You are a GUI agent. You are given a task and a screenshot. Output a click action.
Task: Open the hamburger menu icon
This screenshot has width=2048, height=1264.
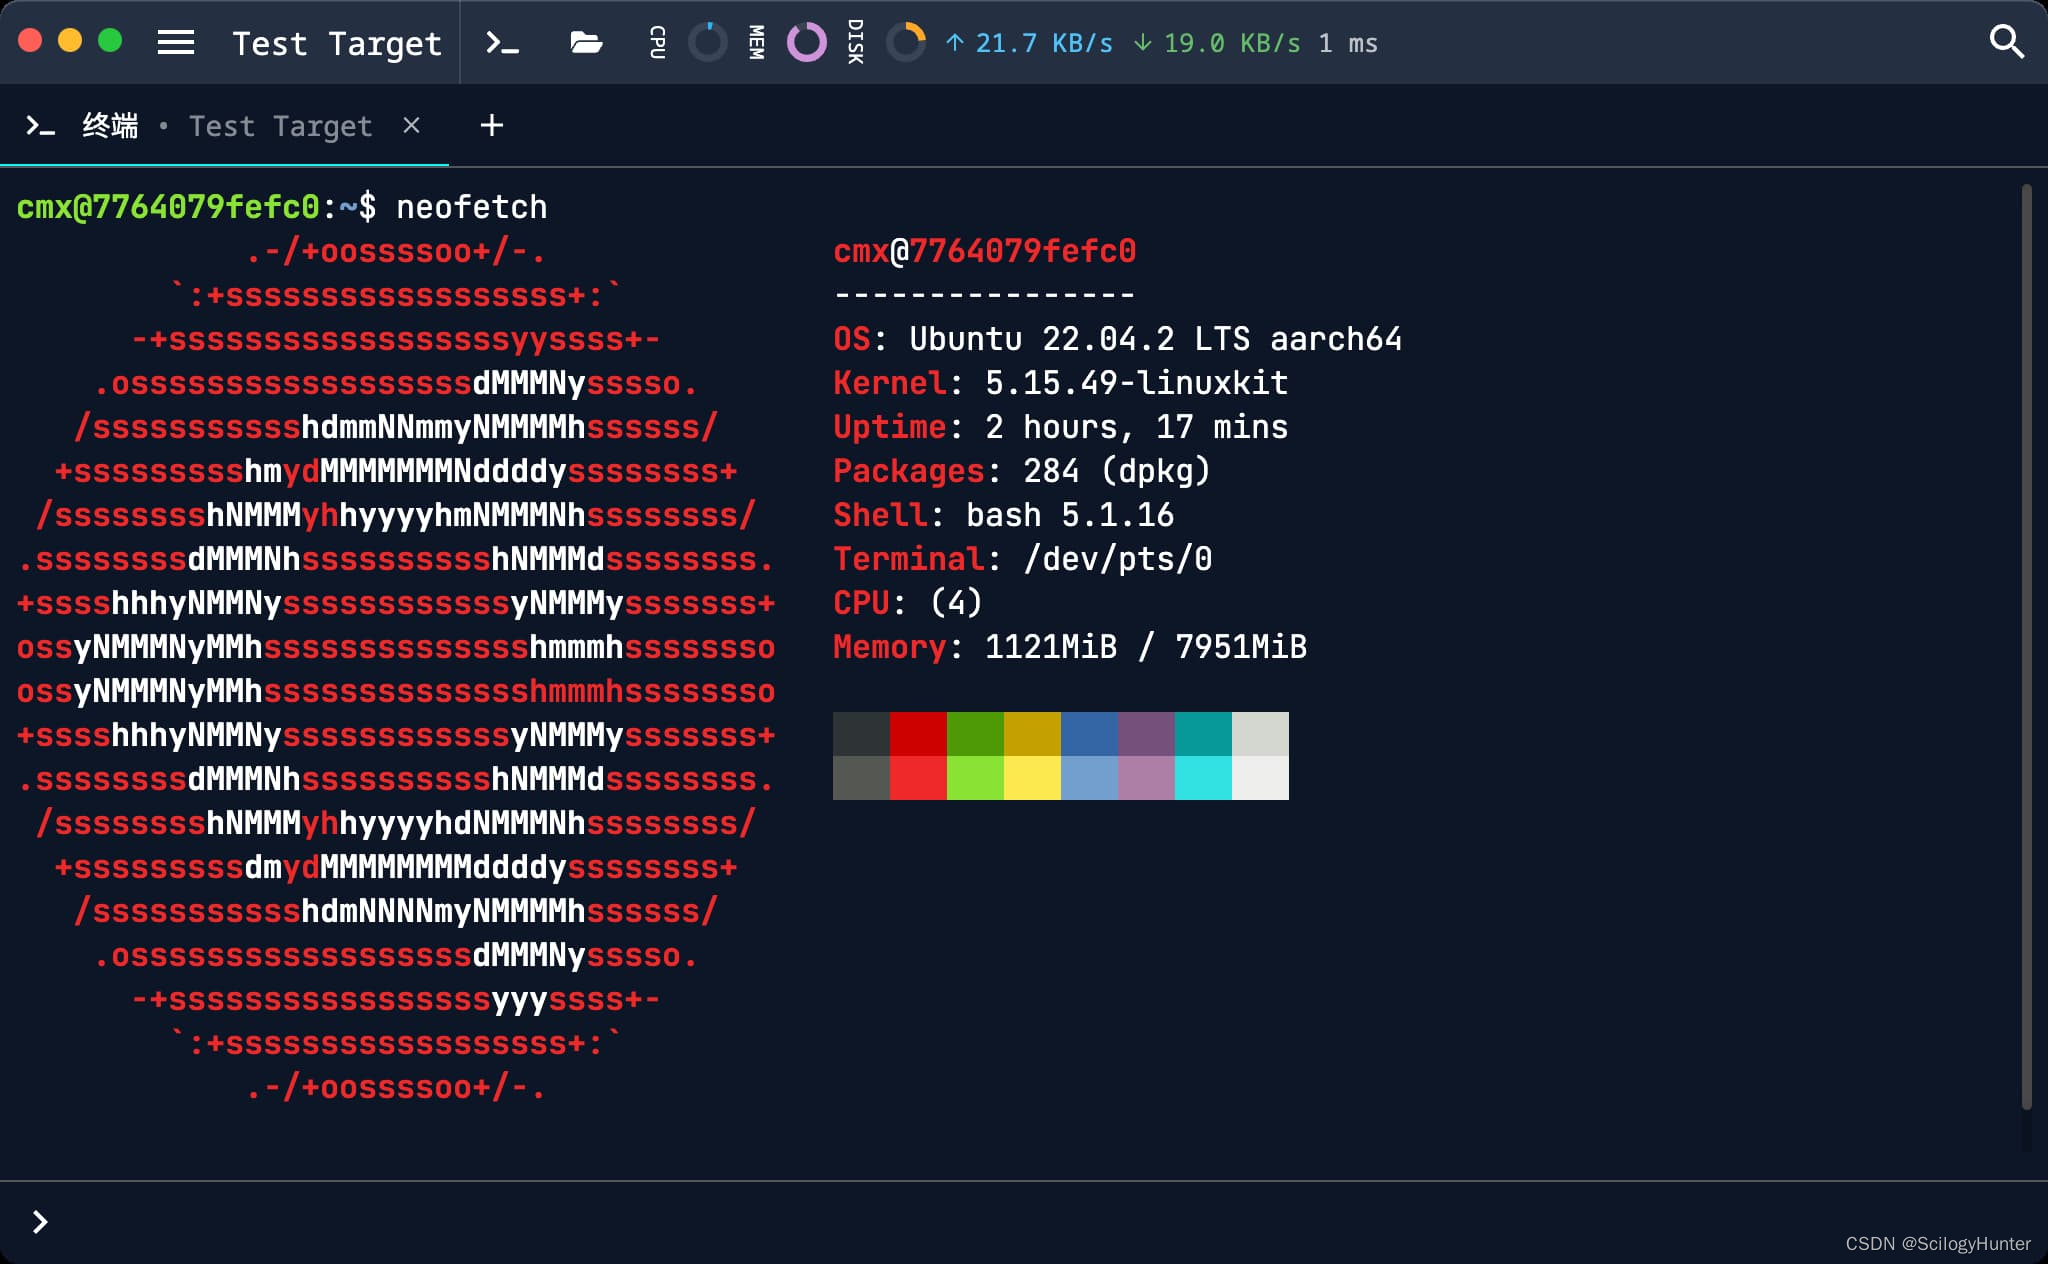[176, 42]
